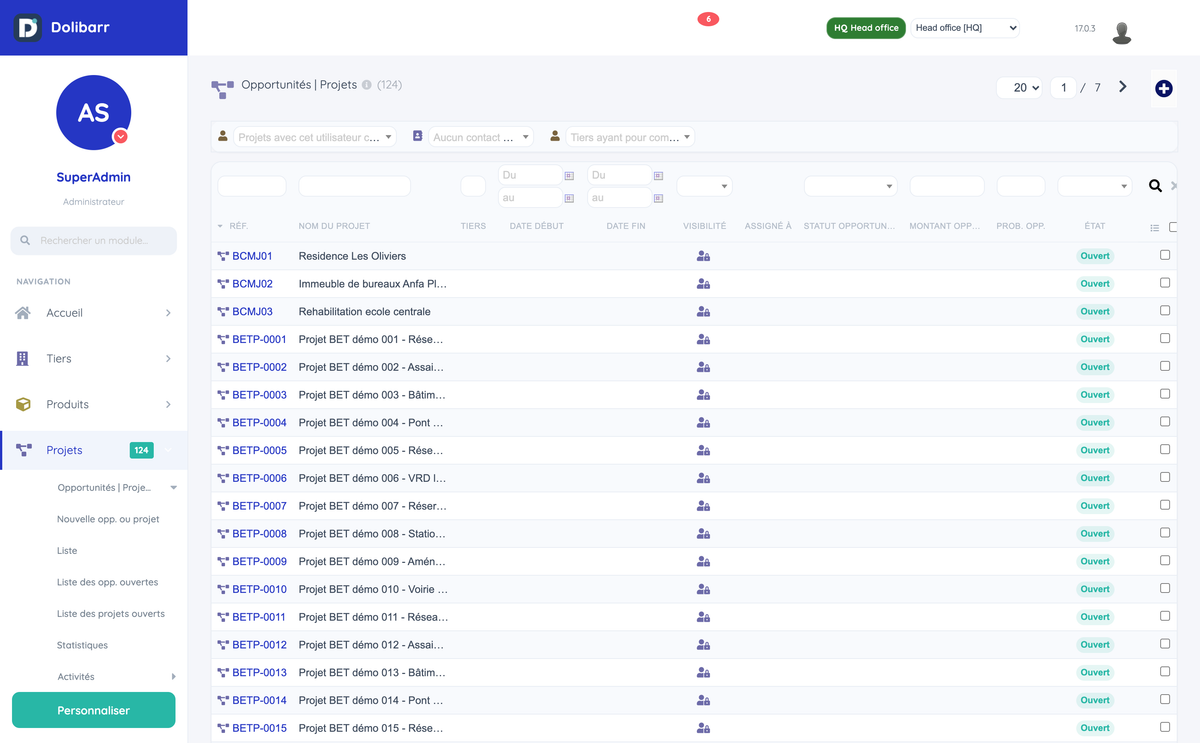
Task: Open Tiers in navigation
Action: coord(94,359)
